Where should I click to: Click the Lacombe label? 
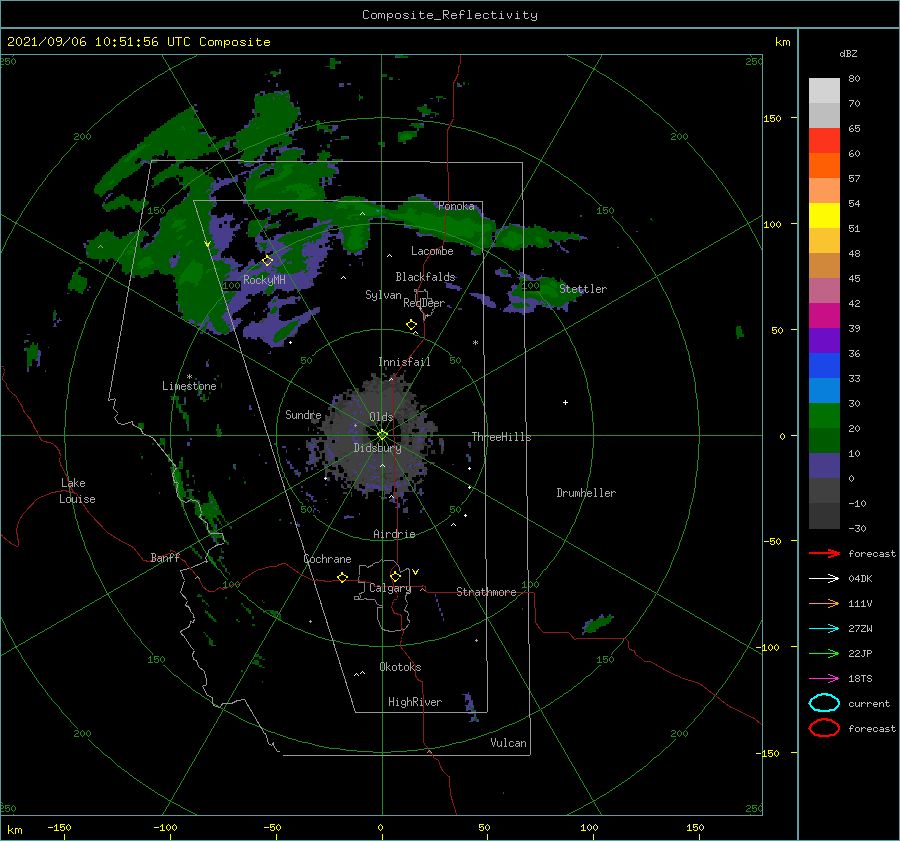click(x=432, y=251)
